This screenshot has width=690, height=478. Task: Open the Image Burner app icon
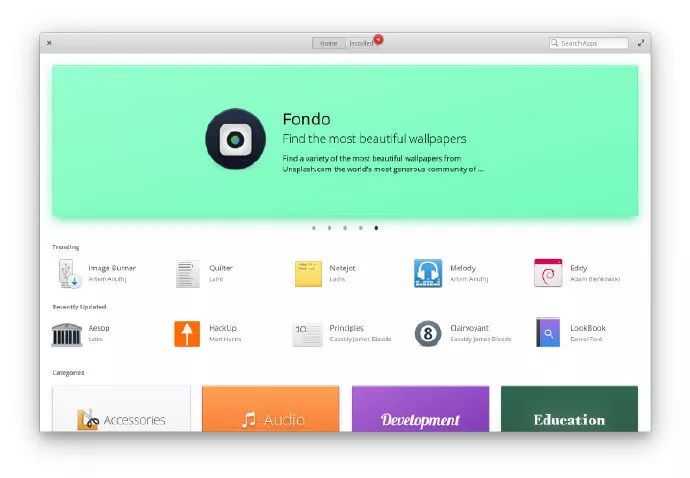(70, 273)
